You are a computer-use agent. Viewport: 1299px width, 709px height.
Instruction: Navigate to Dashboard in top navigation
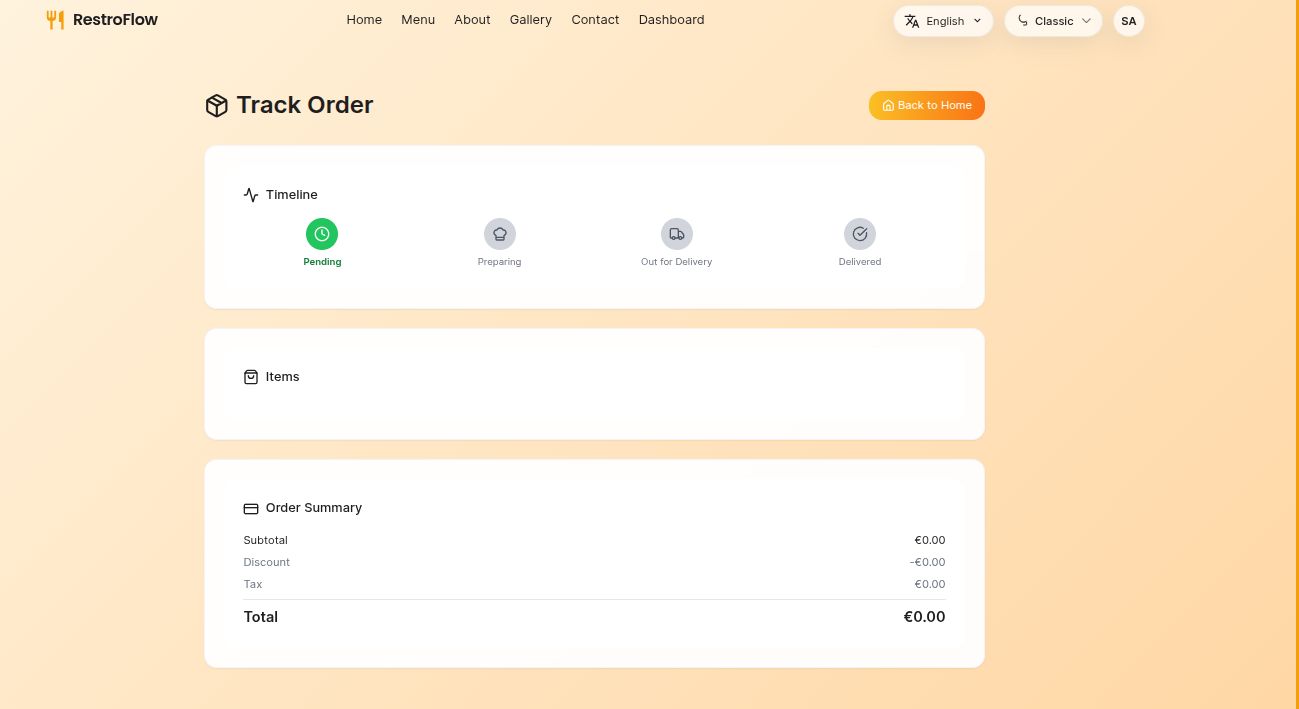(x=672, y=20)
